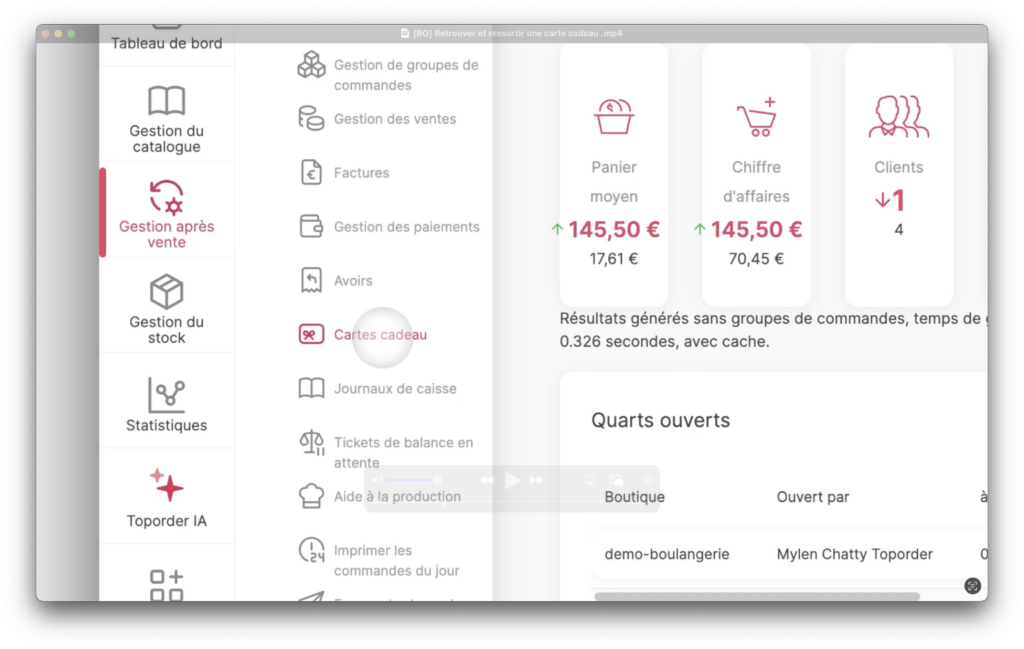1024x649 pixels.
Task: Launch Toporder IA sparkle icon
Action: pos(167,485)
